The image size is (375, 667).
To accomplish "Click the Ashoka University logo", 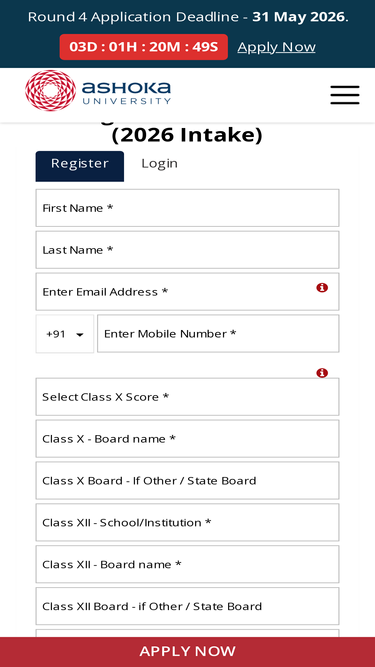I will click(x=98, y=91).
